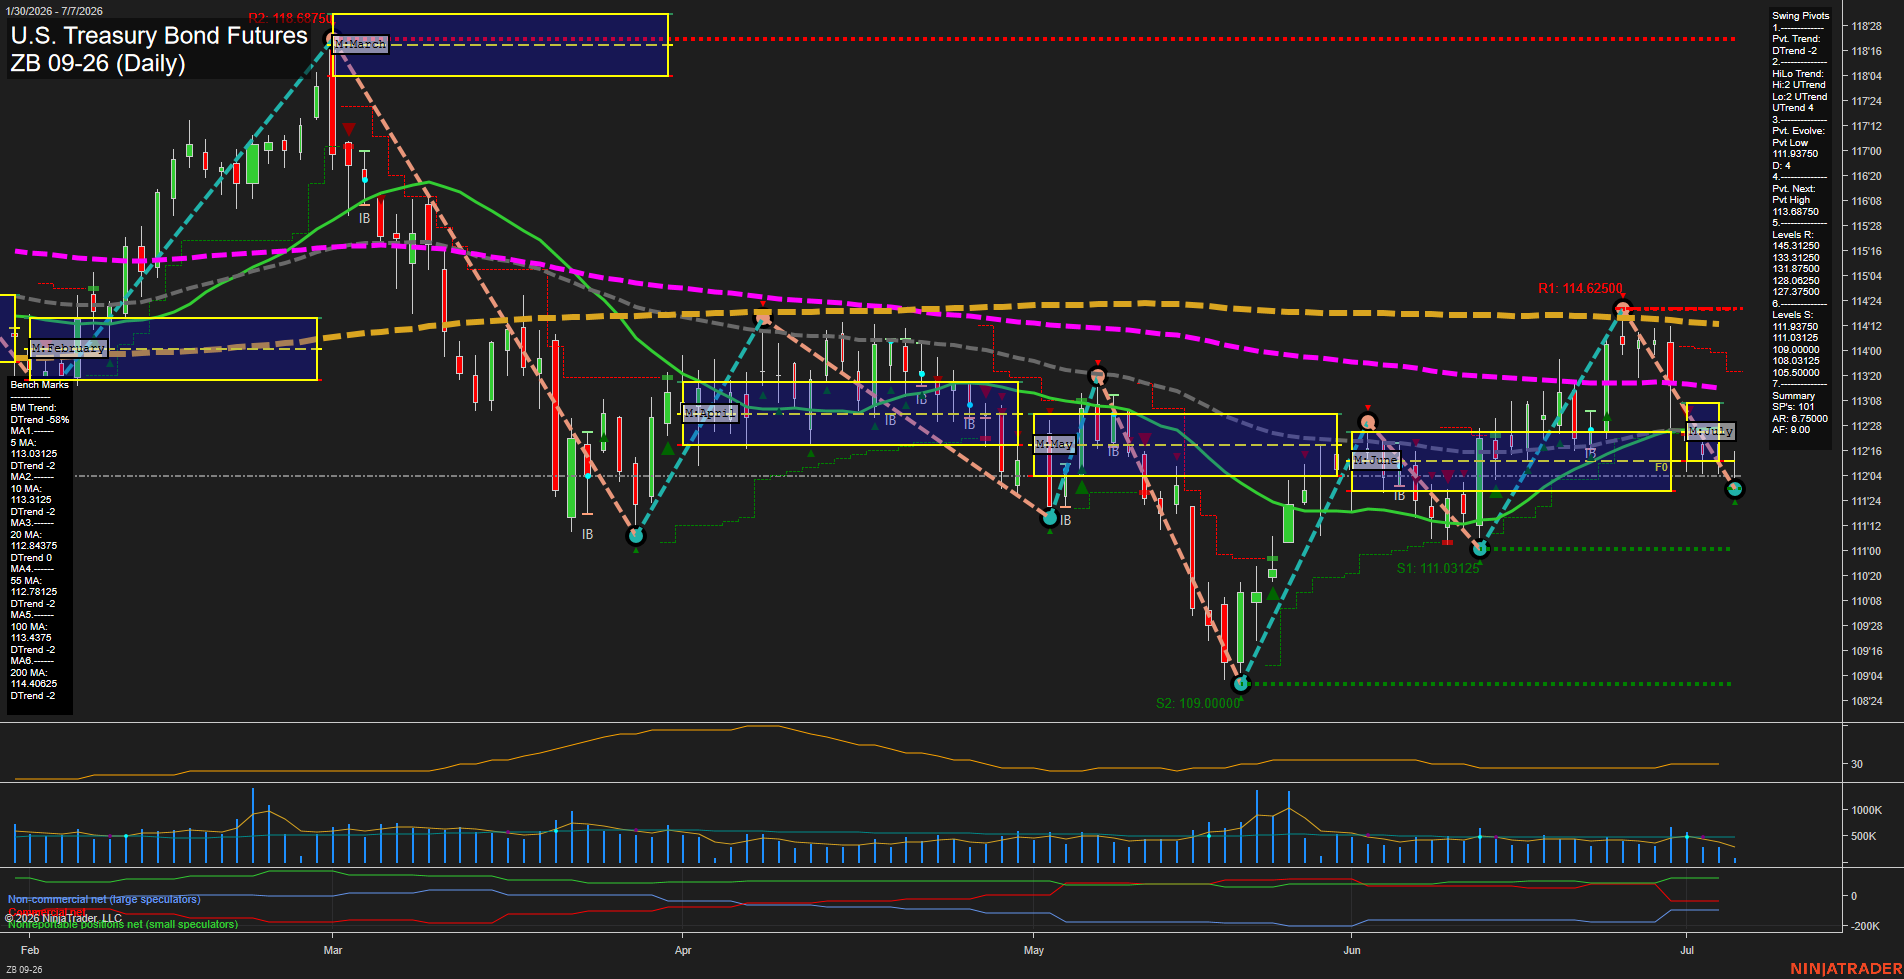The image size is (1904, 979).
Task: Click the swing high pivot marker near R1
Action: coord(1623,308)
